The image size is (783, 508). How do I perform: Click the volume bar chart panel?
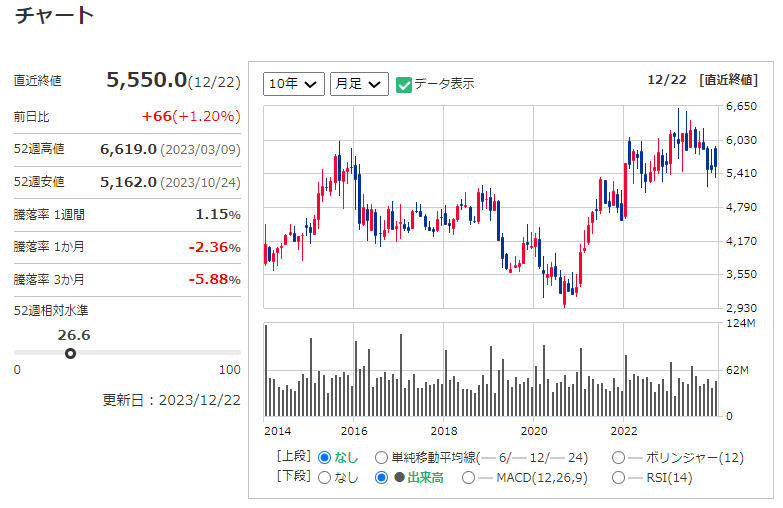click(490, 370)
